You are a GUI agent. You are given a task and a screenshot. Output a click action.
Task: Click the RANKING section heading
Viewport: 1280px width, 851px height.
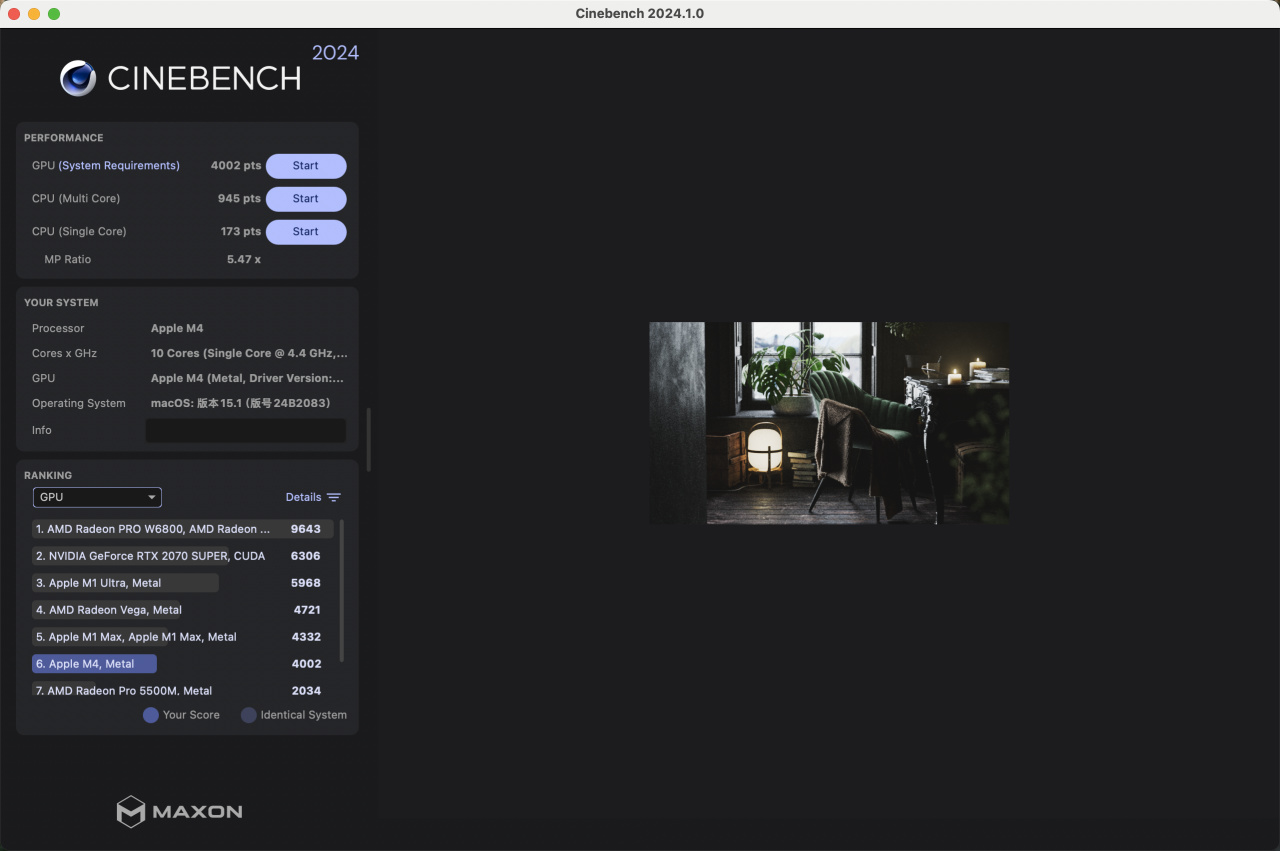[x=48, y=476]
